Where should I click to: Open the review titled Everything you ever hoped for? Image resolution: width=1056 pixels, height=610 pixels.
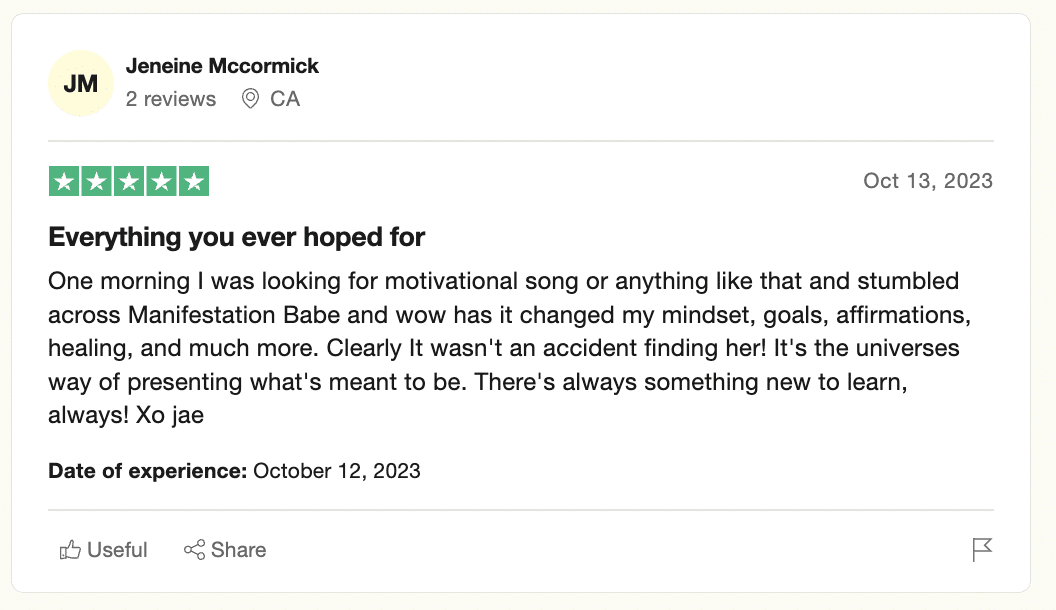[236, 237]
